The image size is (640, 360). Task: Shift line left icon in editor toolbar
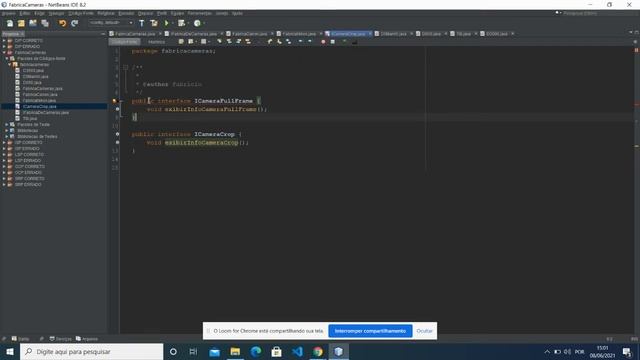point(300,42)
